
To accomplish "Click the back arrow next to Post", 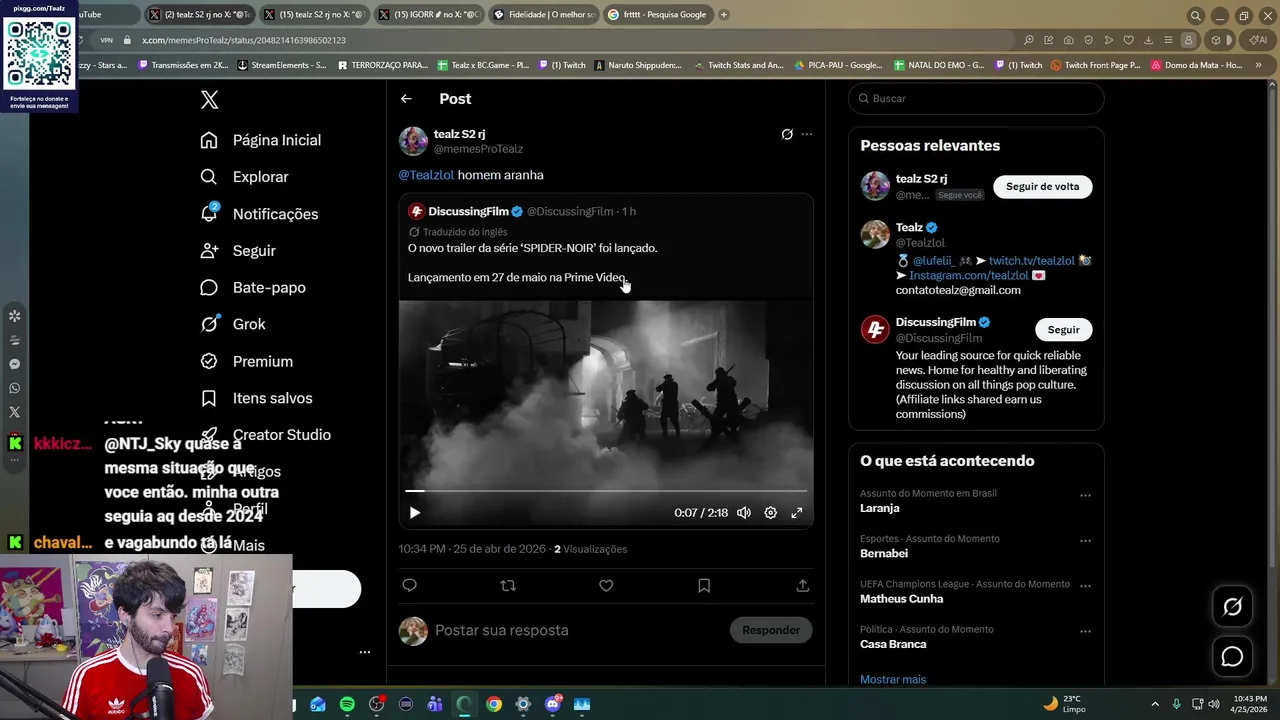I will (406, 99).
